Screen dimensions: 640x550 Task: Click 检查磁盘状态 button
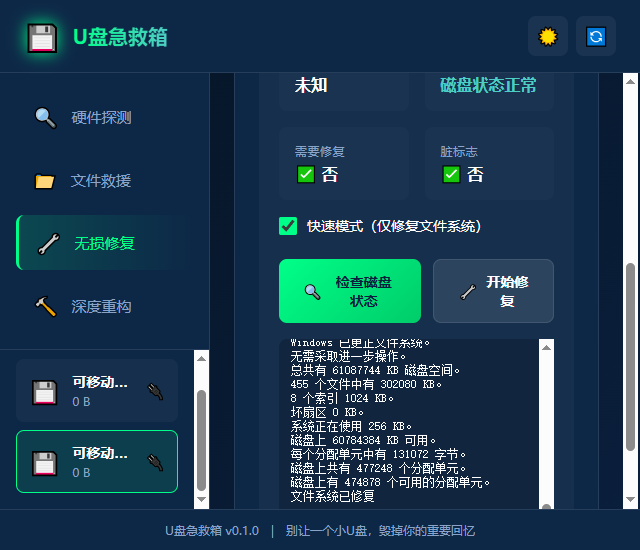click(350, 291)
